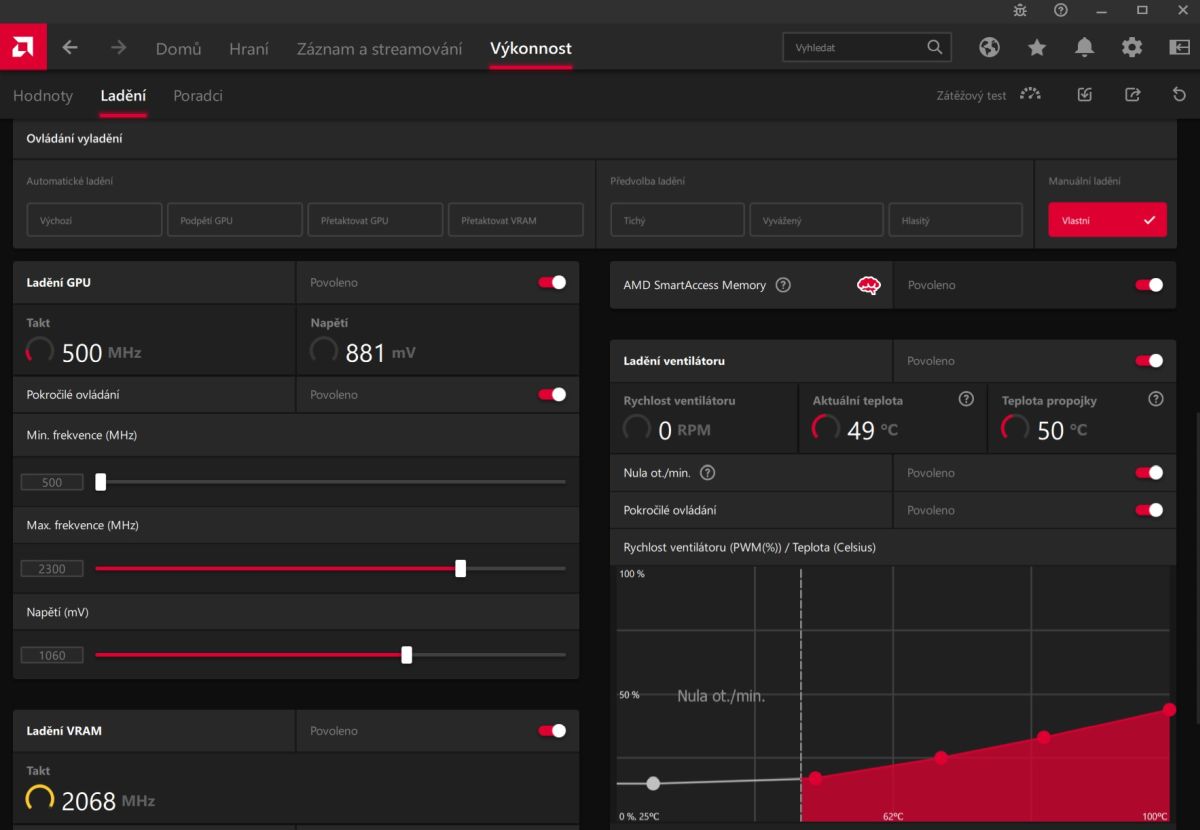Click the AMD logo home icon
Image resolution: width=1200 pixels, height=830 pixels.
pos(22,47)
